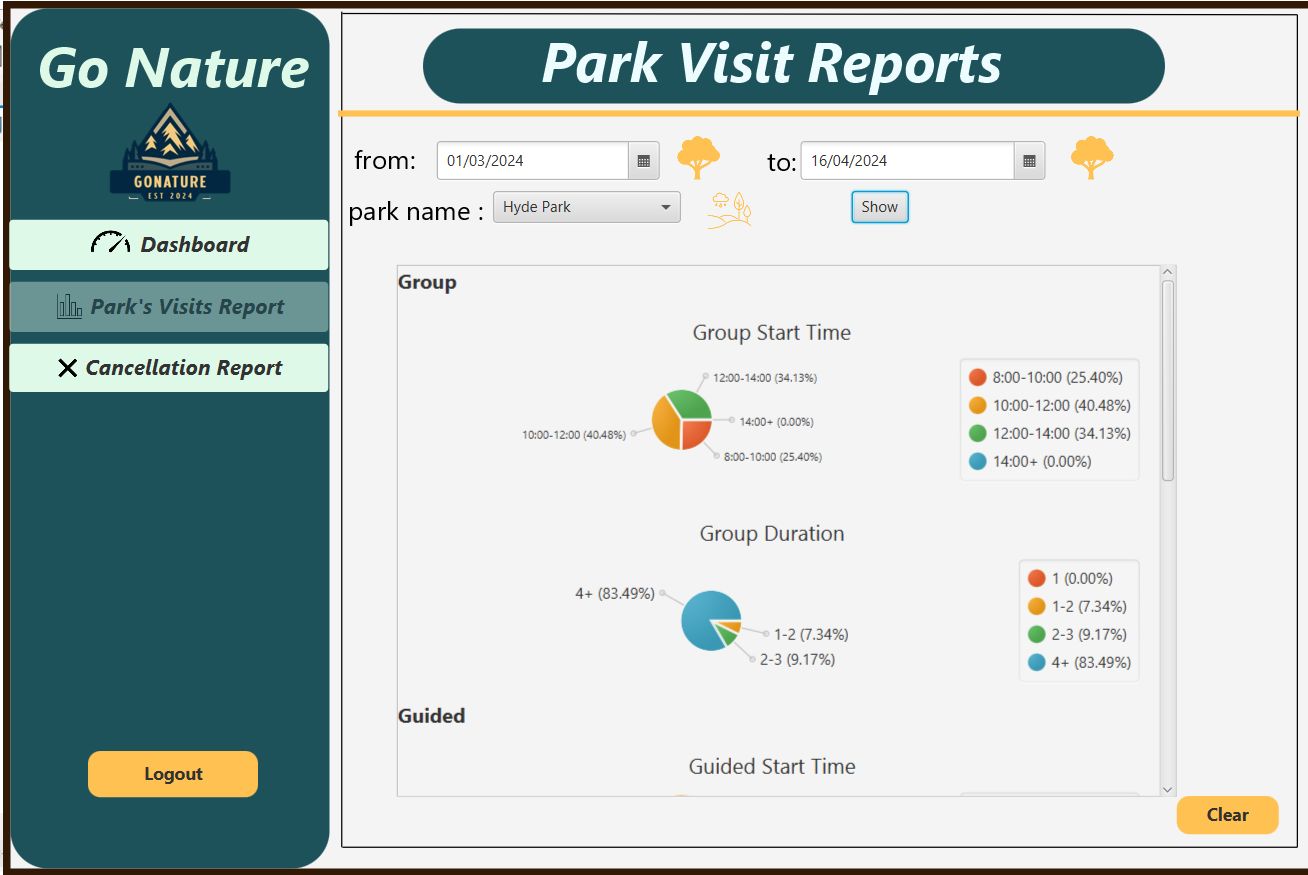Log out using the Logout button
The width and height of the screenshot is (1308, 875).
click(x=173, y=774)
